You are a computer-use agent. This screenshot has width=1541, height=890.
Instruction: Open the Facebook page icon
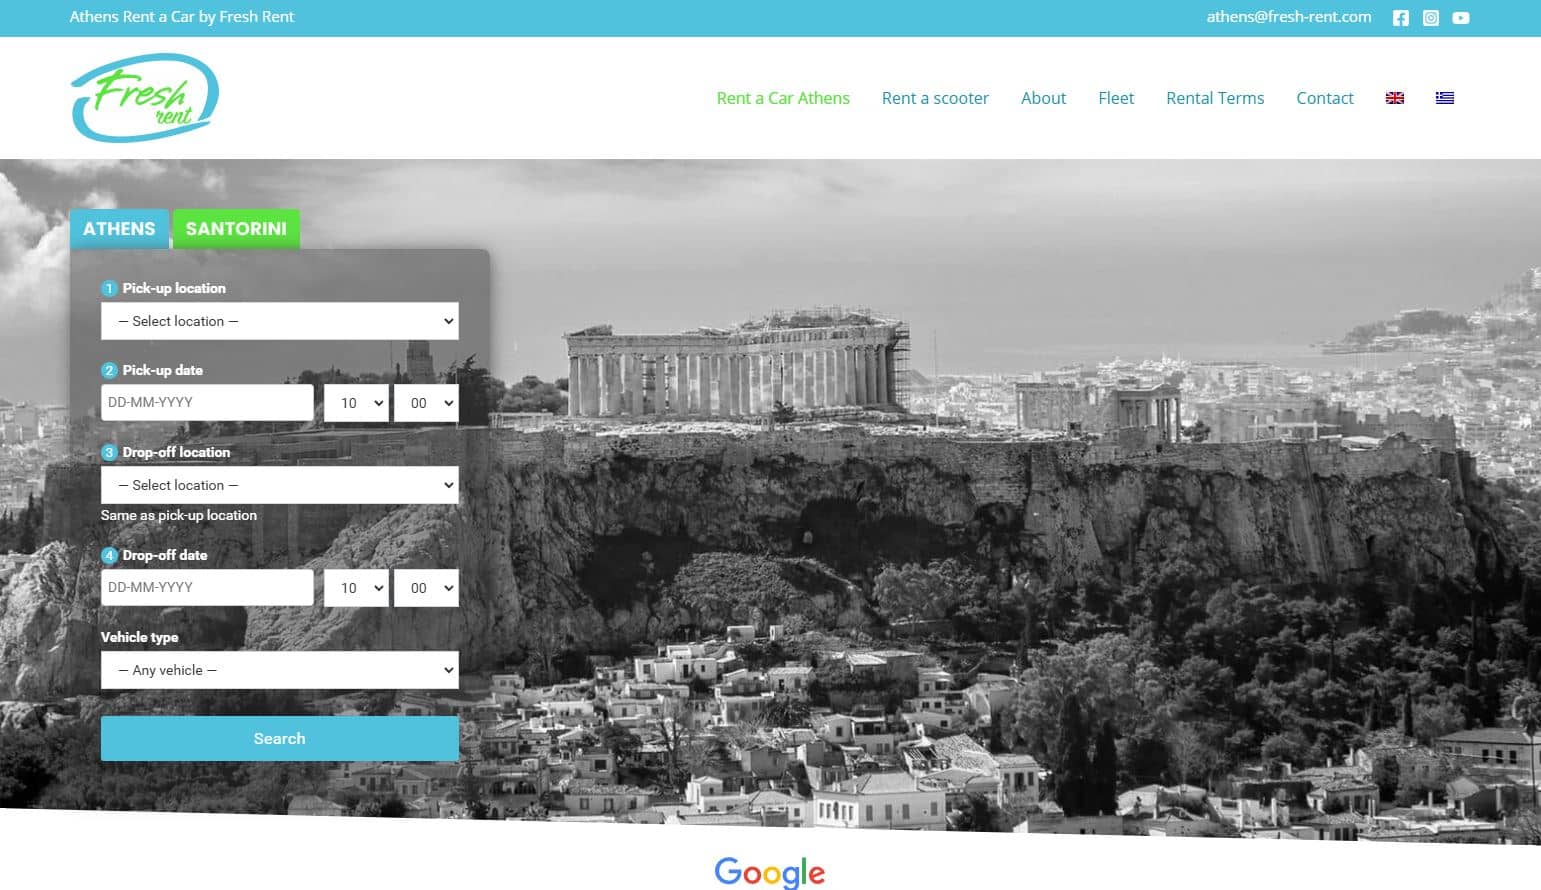pyautogui.click(x=1400, y=18)
